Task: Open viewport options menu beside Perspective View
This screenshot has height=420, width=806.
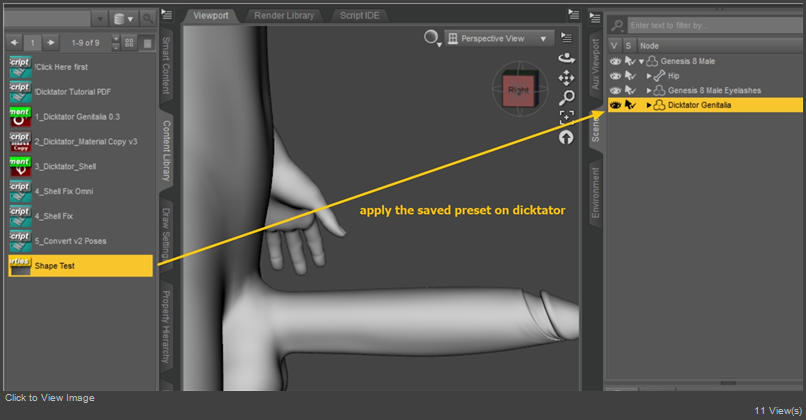Action: 566,38
